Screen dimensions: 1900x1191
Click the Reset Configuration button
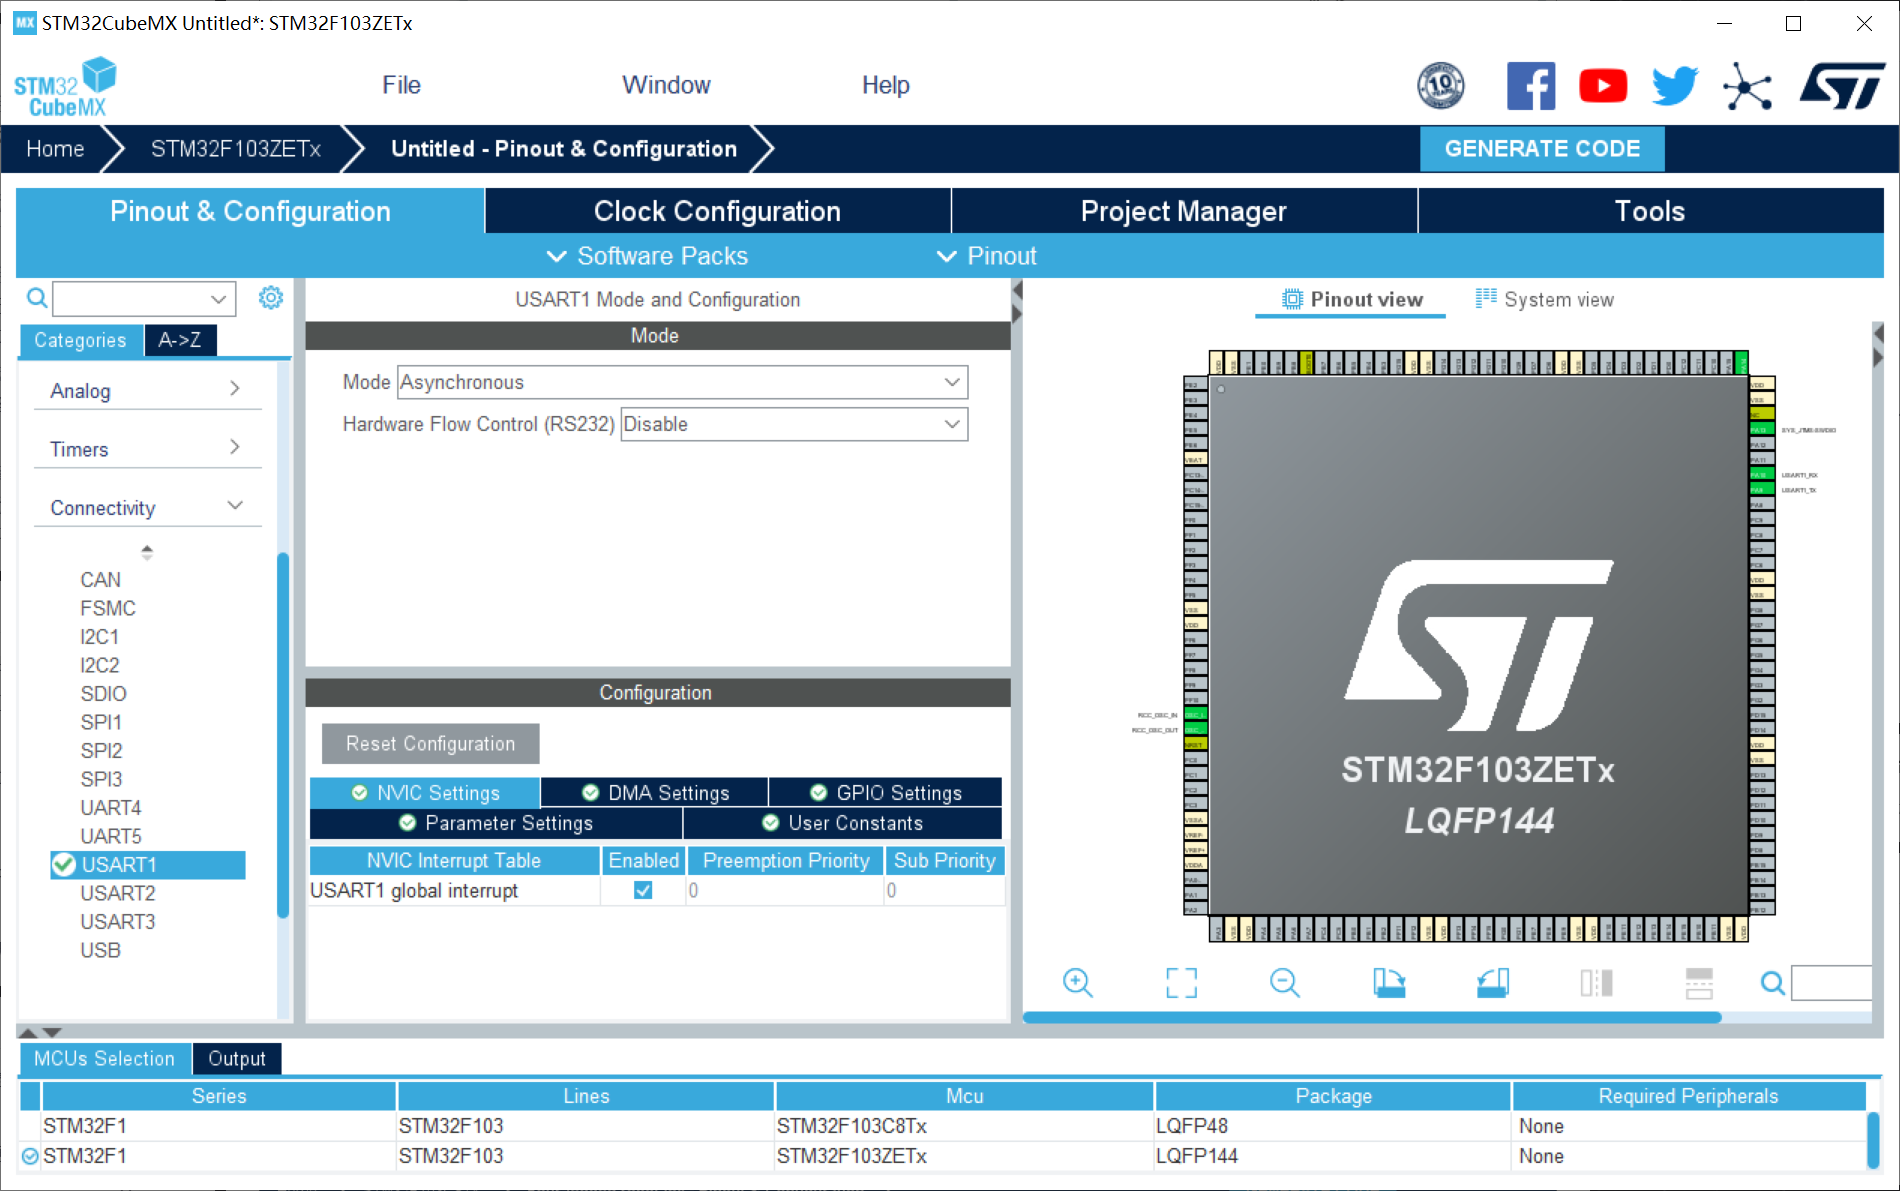point(429,743)
